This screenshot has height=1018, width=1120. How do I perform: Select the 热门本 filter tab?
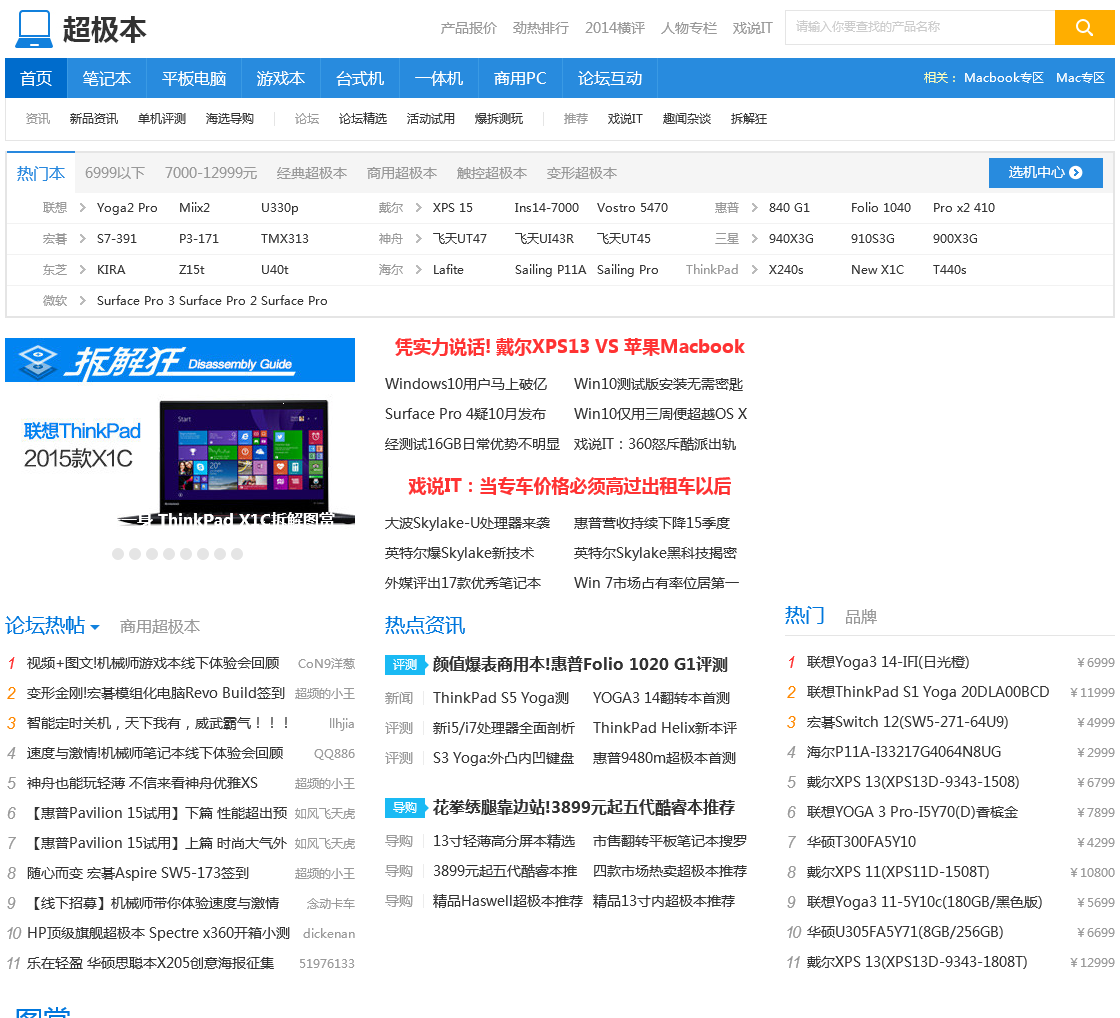[x=41, y=173]
